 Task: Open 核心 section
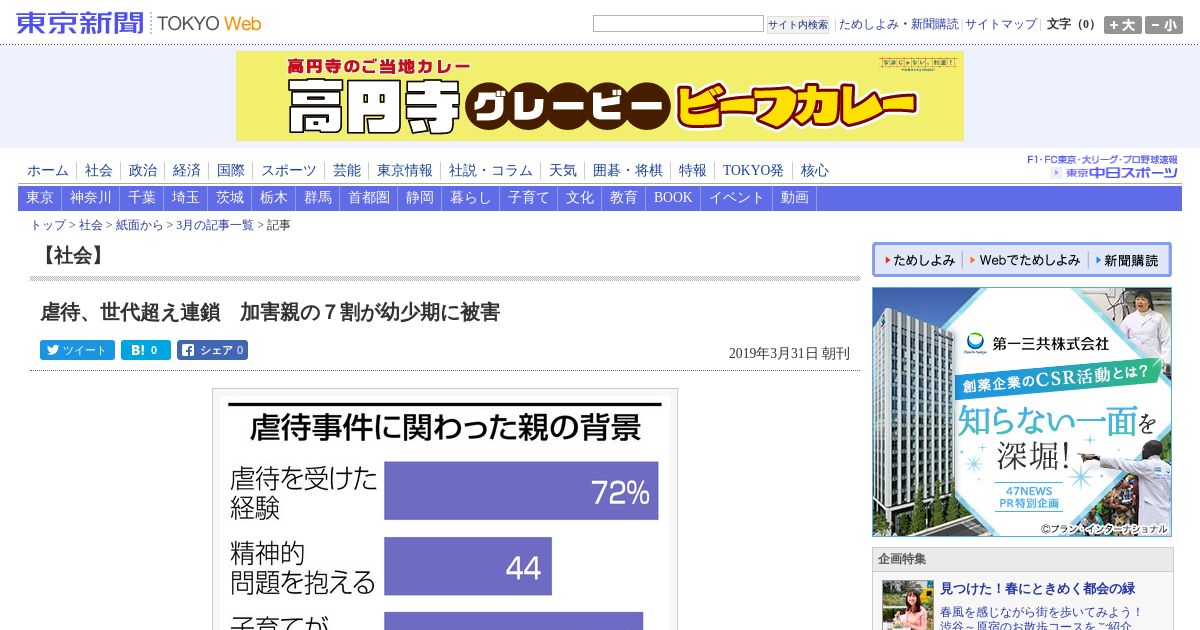pos(815,171)
